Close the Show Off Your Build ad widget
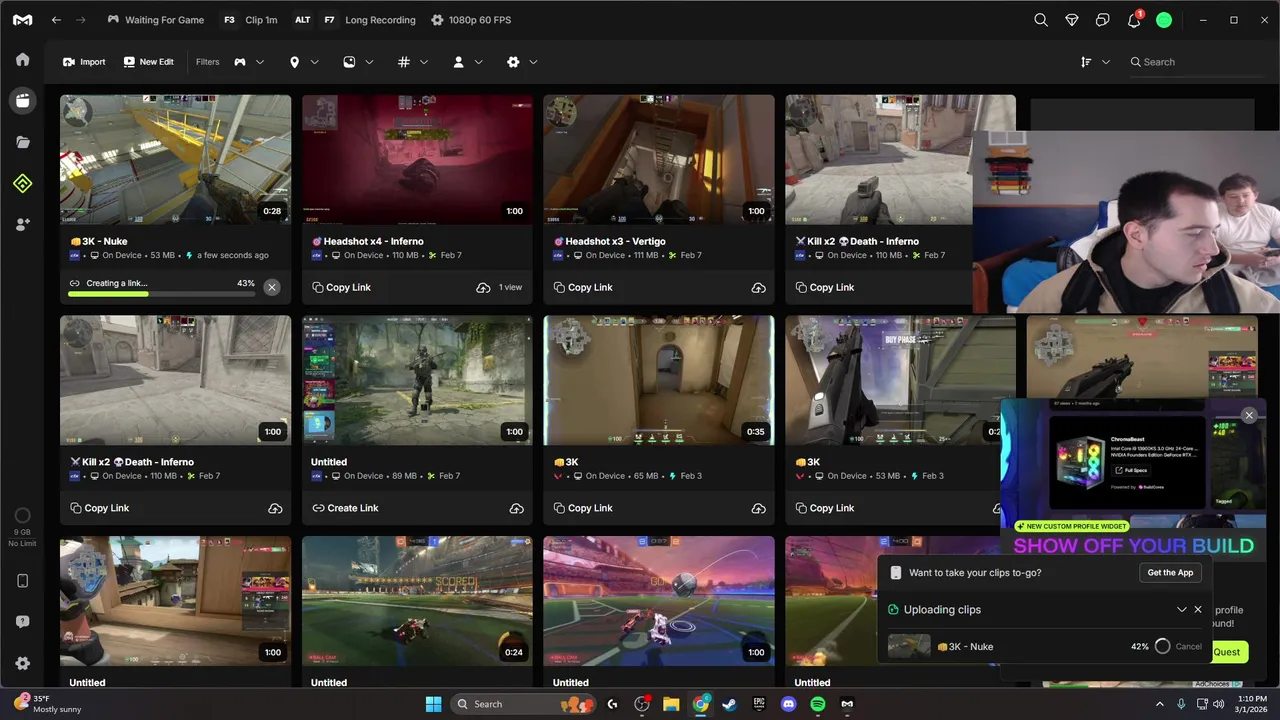The image size is (1280, 720). 1249,415
